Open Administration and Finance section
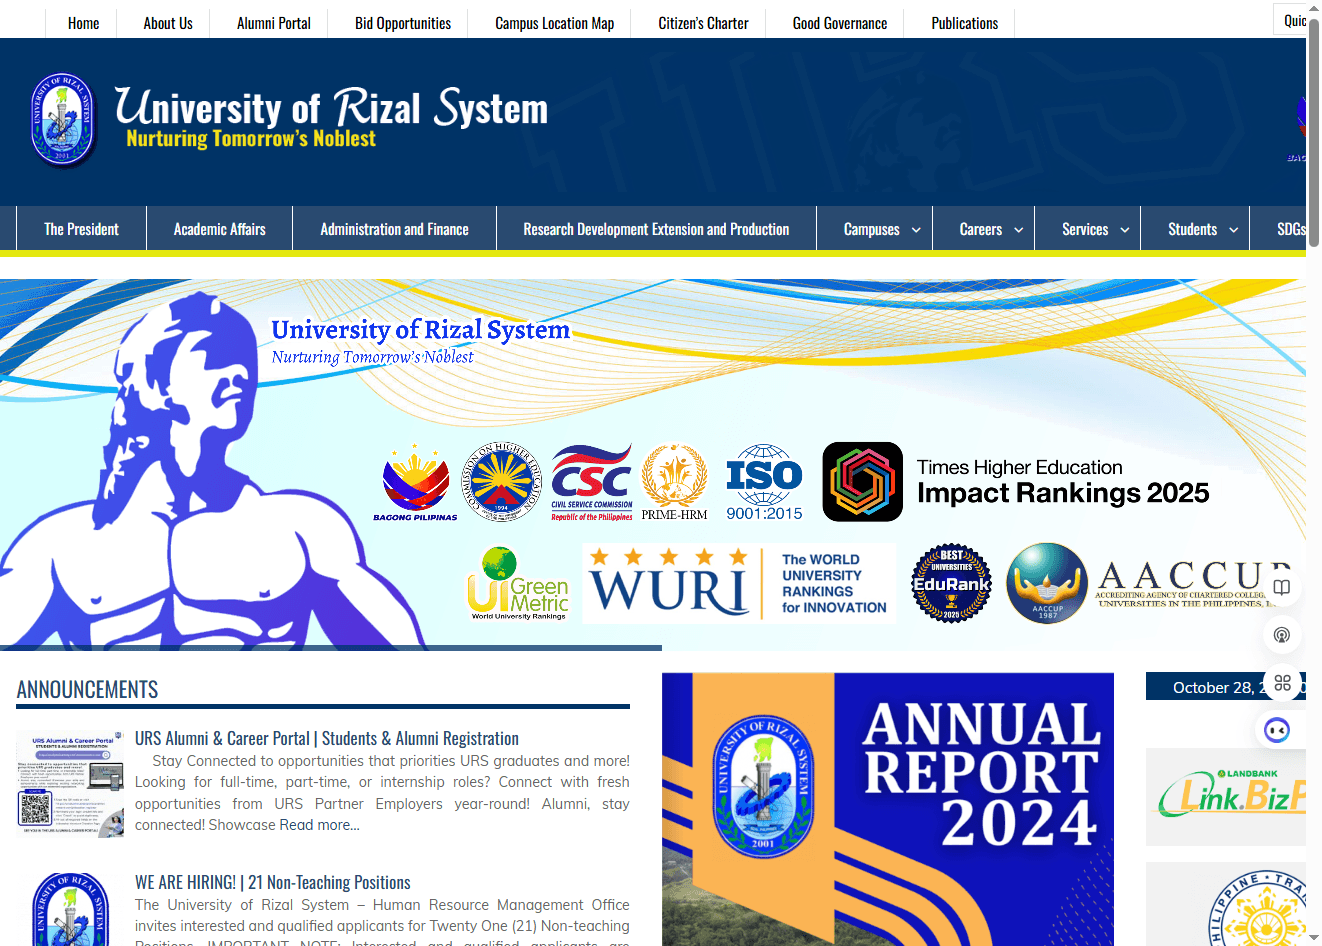 coord(394,229)
